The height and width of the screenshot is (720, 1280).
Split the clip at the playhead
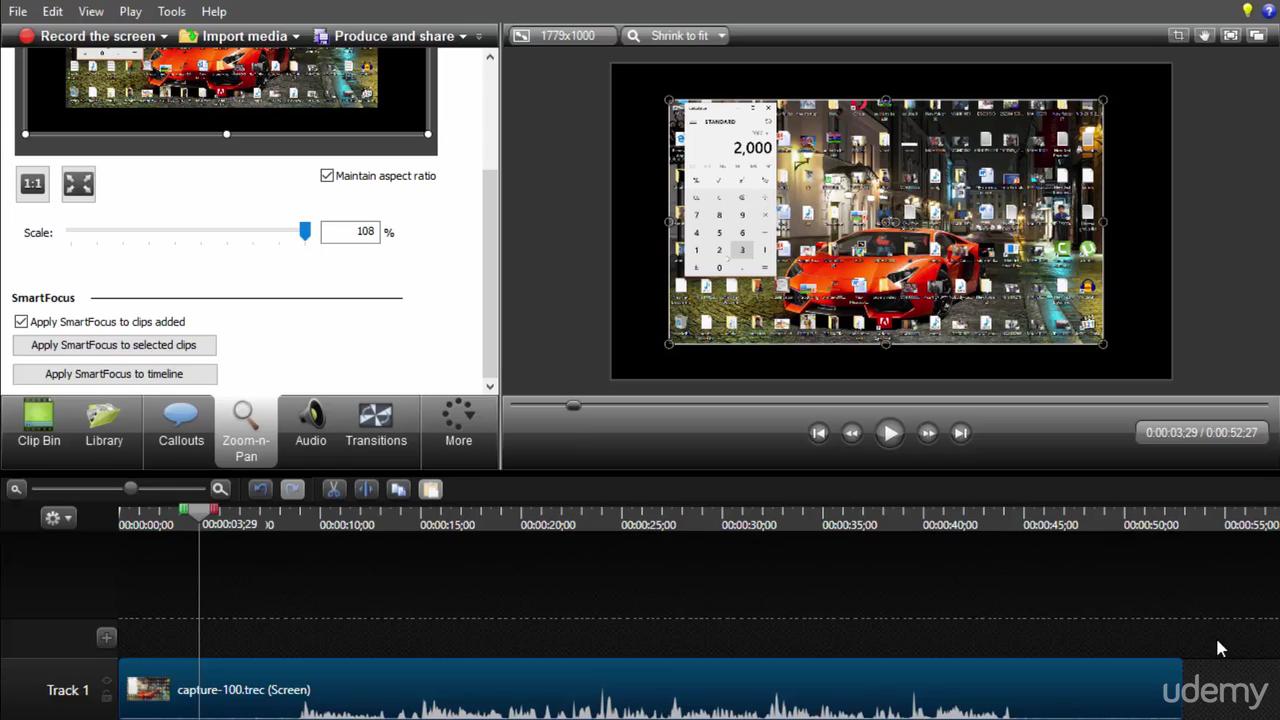coord(365,489)
